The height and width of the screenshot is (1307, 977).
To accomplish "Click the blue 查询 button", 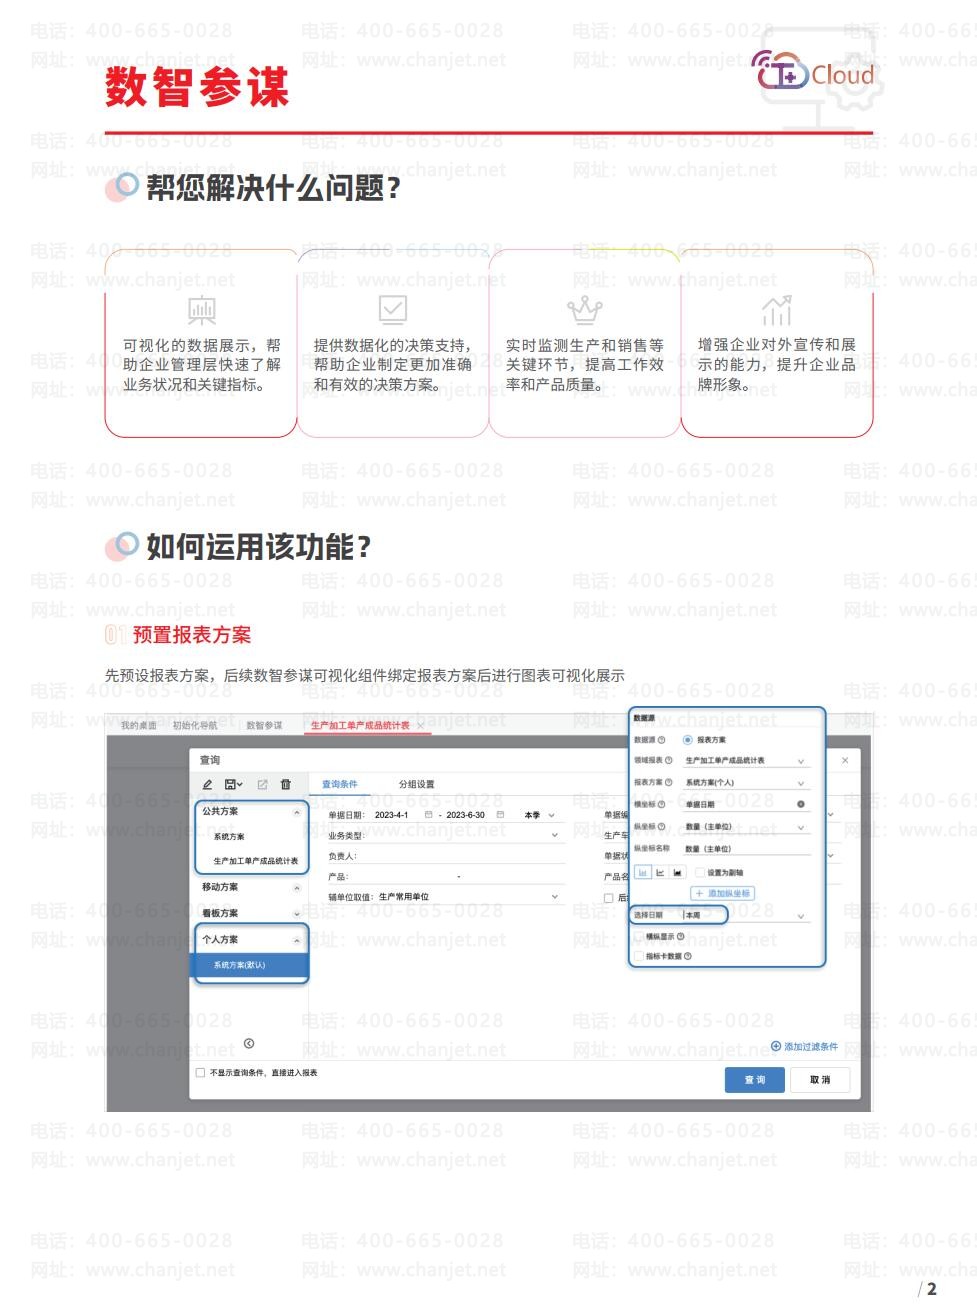I will [x=754, y=1080].
